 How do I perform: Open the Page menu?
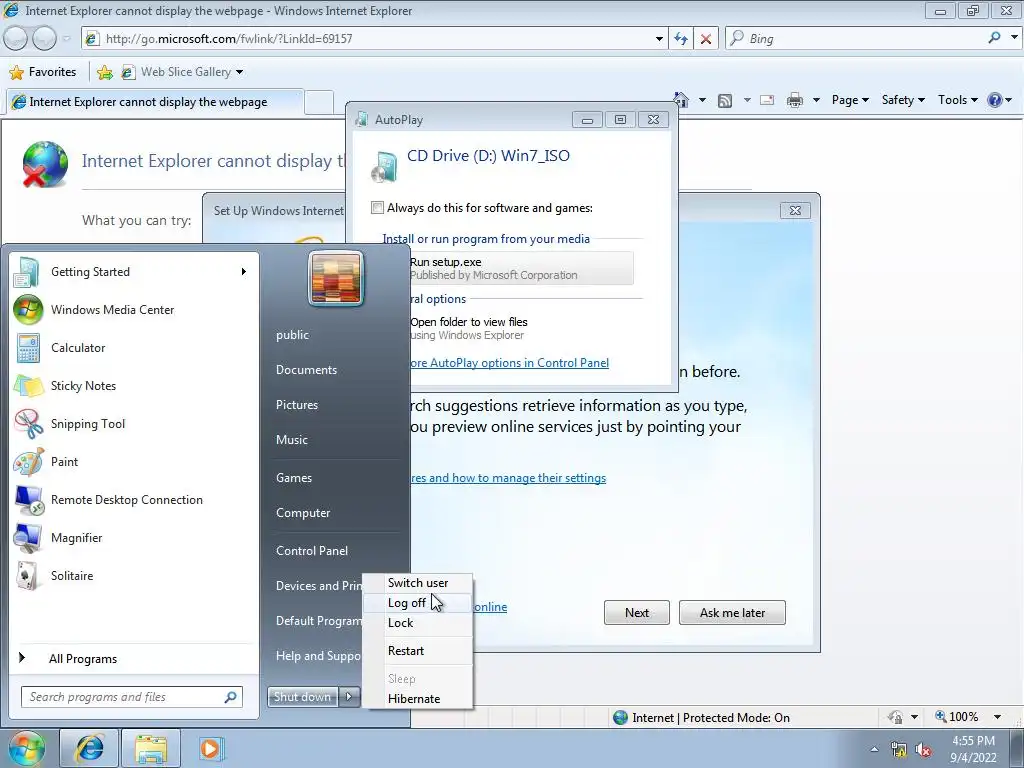click(850, 100)
